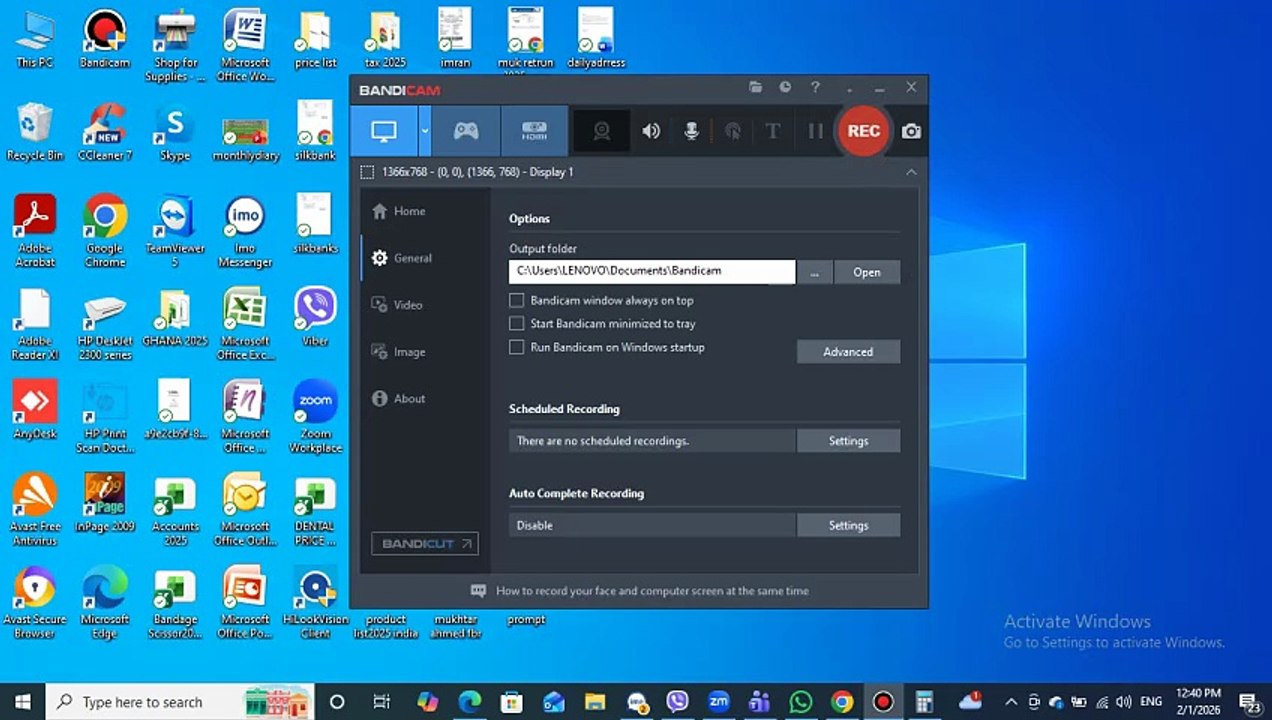This screenshot has height=720, width=1272.
Task: Toggle the speaker sound icon
Action: 651,131
